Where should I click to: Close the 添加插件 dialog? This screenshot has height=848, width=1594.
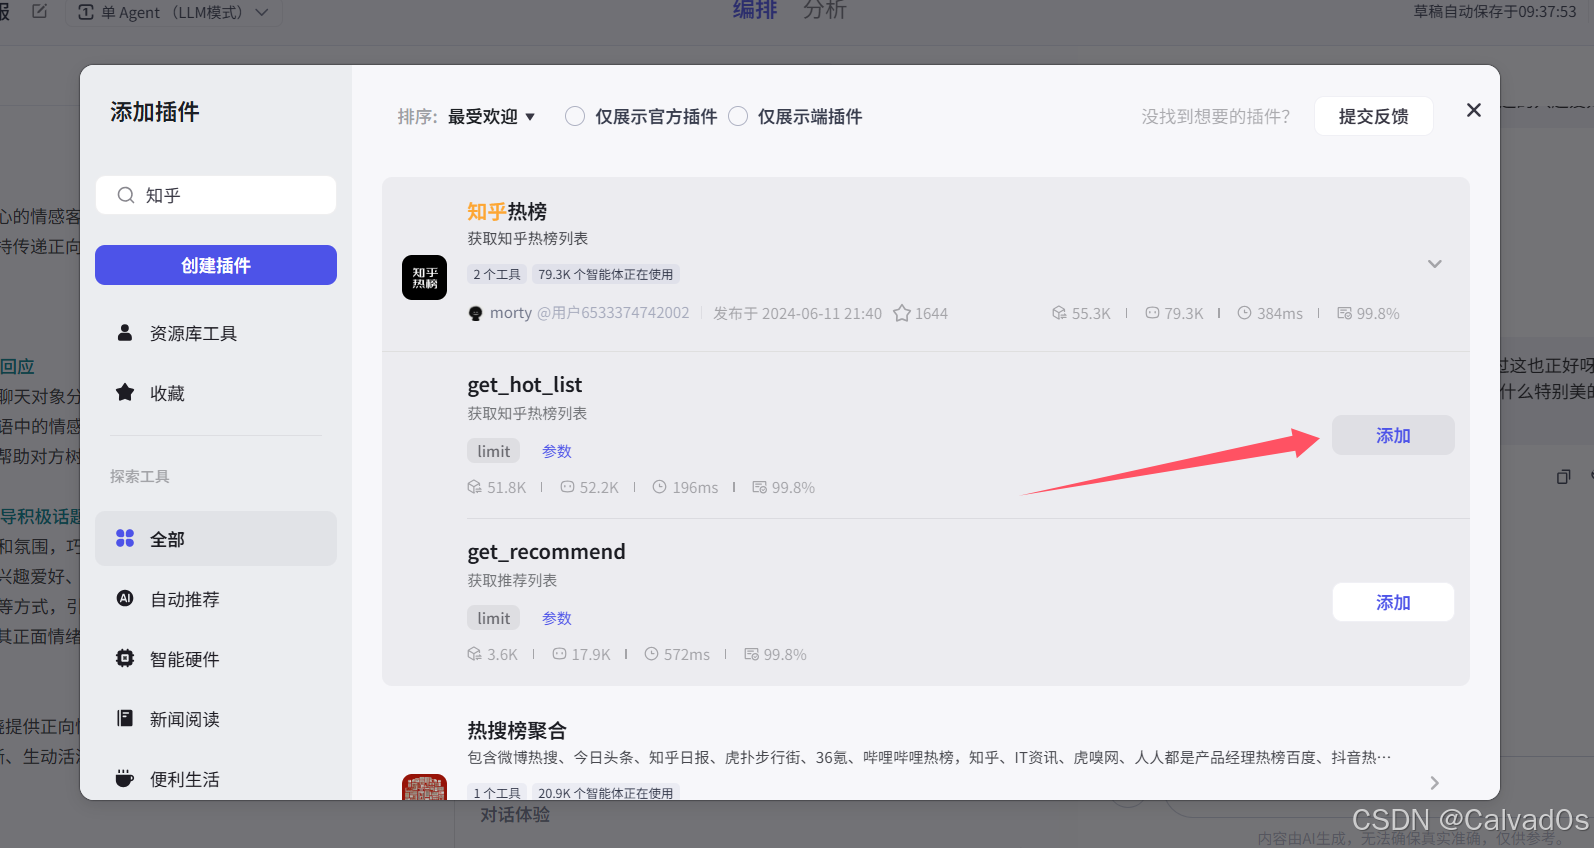pos(1474,110)
